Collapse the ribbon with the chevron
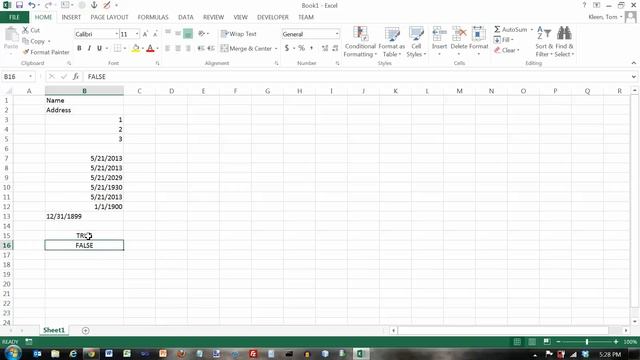 (633, 63)
